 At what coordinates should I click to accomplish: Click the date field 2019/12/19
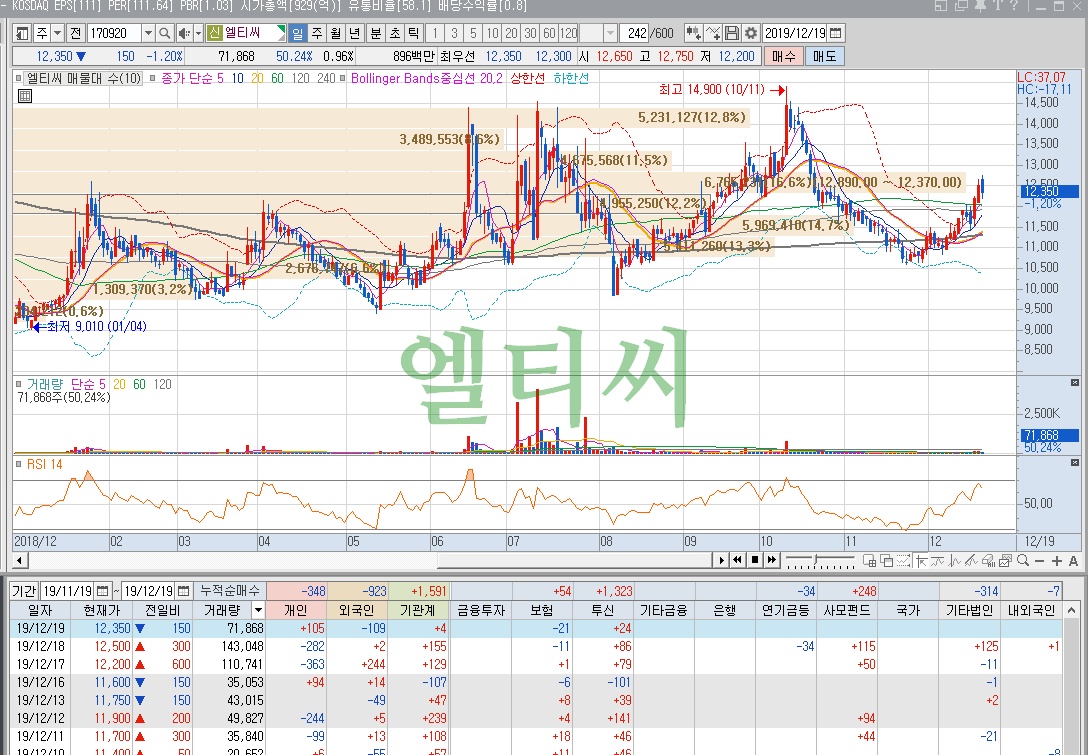click(795, 33)
